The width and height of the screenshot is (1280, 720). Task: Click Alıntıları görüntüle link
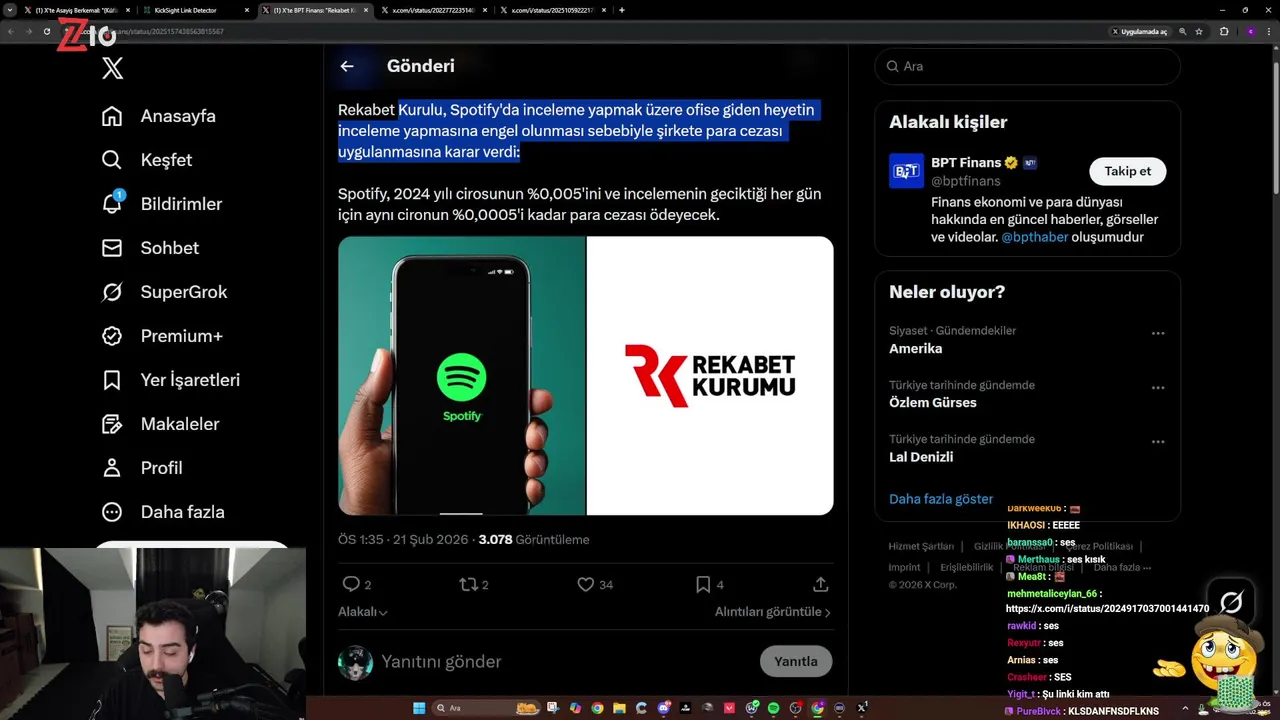[x=773, y=612]
